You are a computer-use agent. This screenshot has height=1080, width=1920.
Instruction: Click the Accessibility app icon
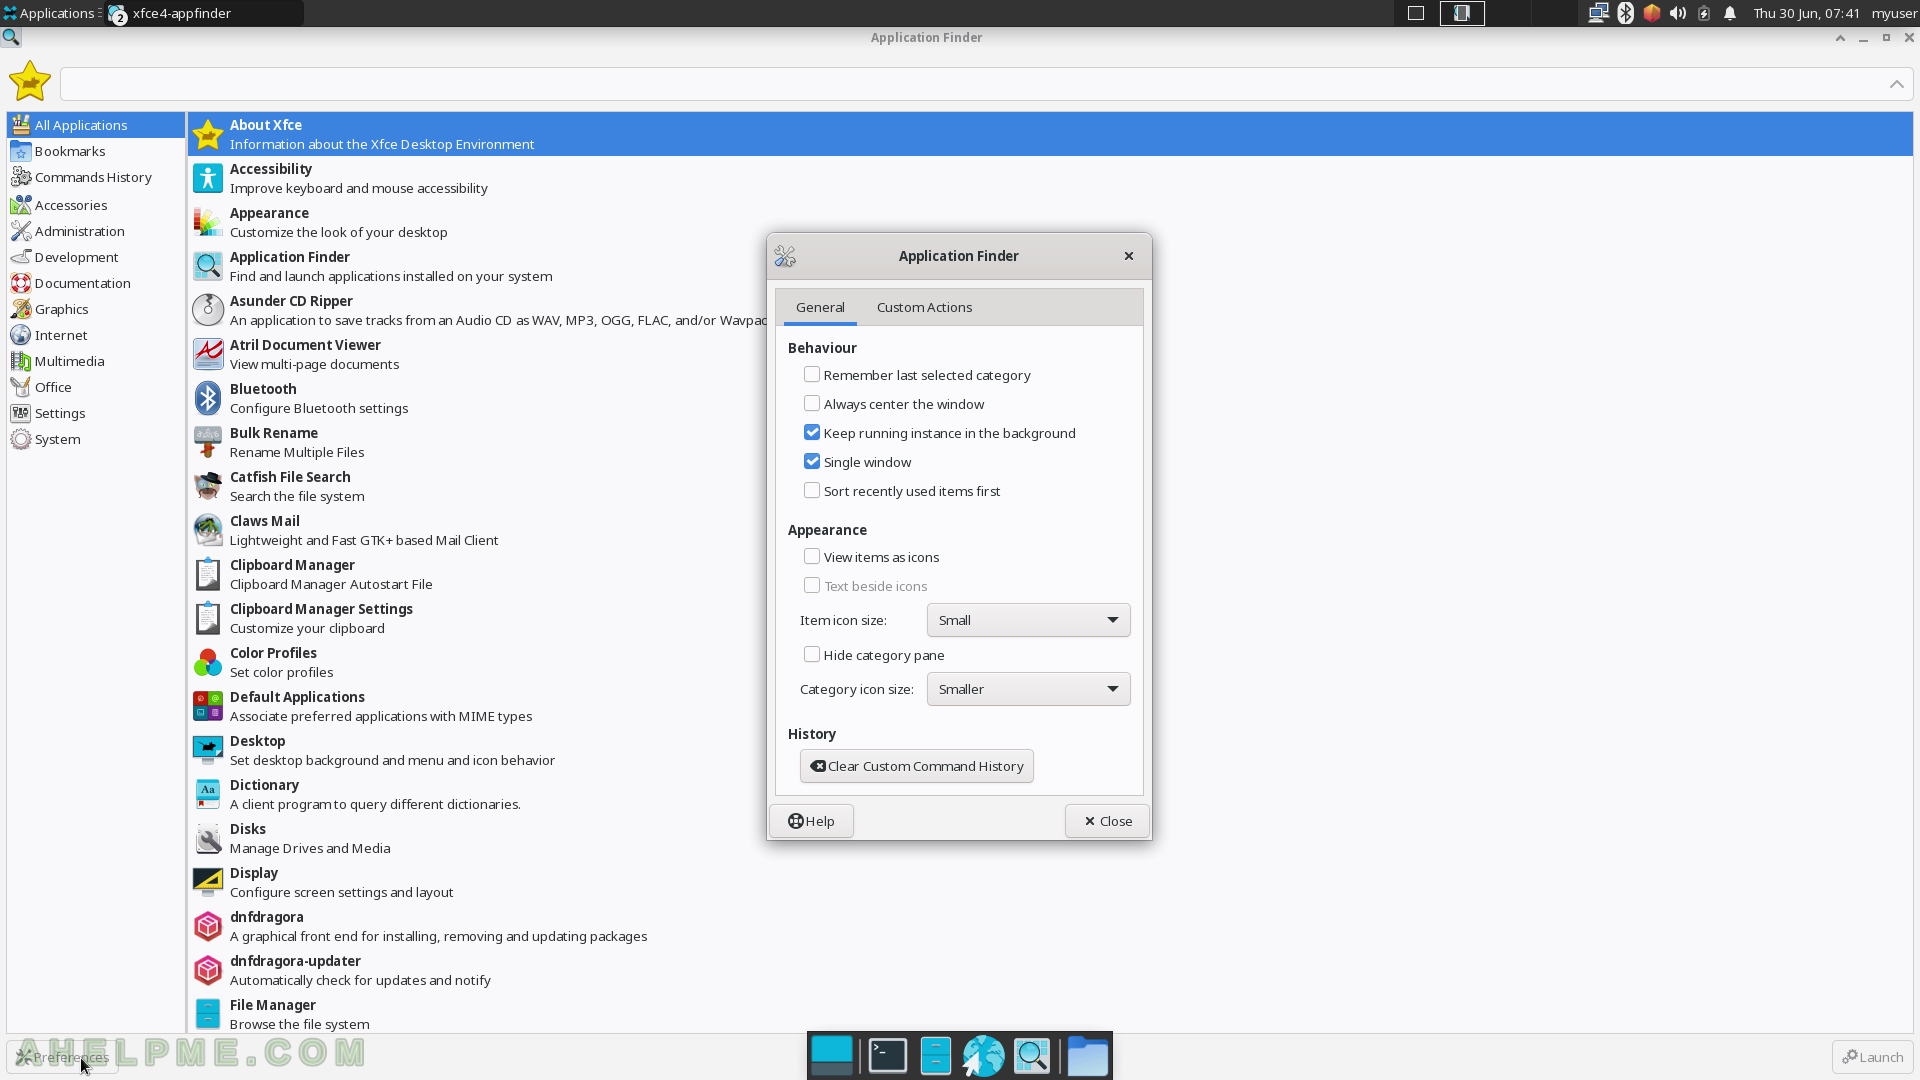click(208, 178)
